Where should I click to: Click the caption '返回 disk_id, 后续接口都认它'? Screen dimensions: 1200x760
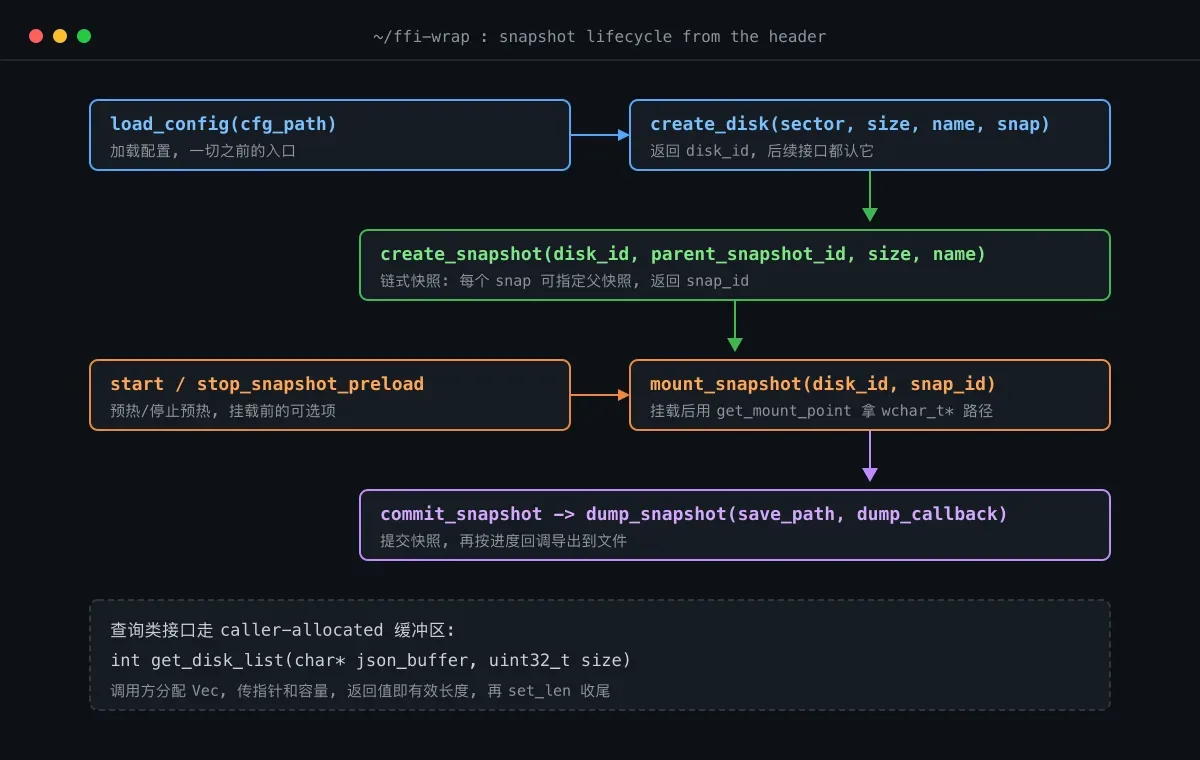click(x=762, y=151)
